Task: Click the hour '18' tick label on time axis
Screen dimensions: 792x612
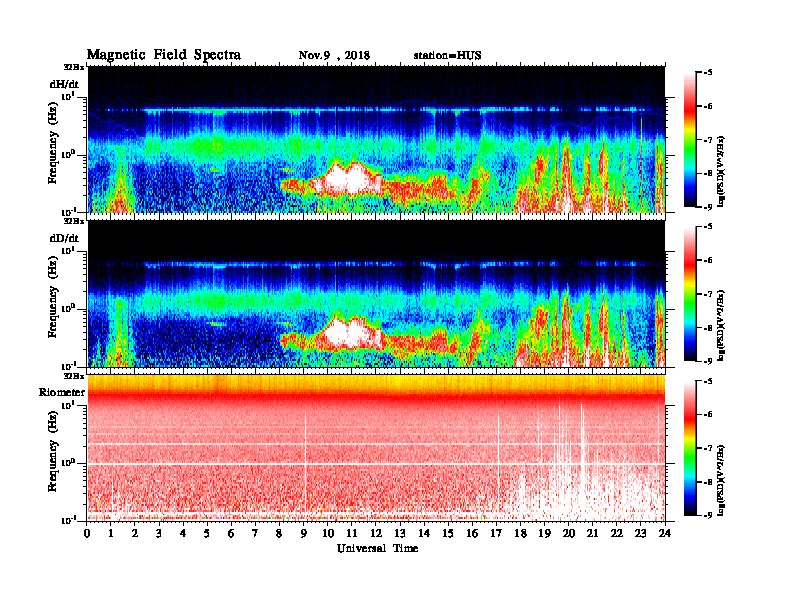Action: (520, 533)
